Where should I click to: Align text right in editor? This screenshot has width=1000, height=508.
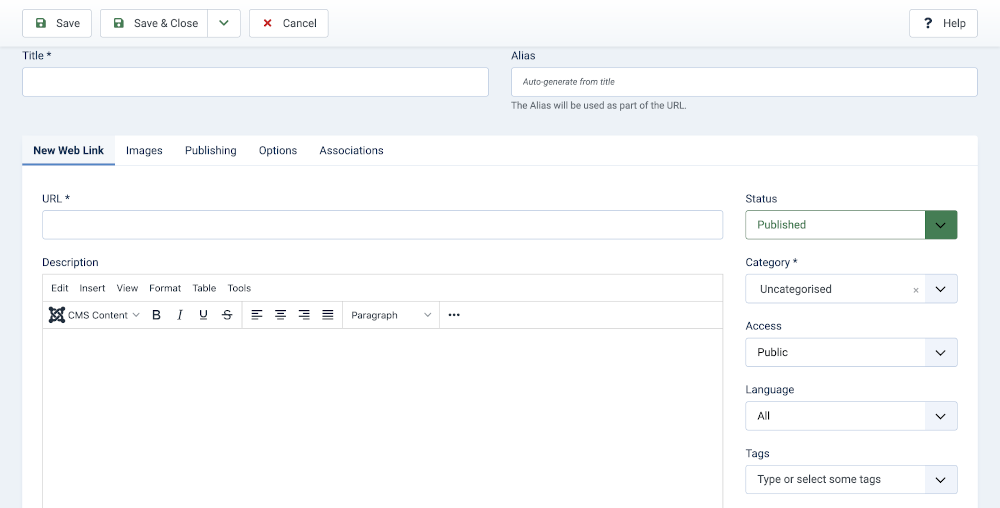(304, 315)
